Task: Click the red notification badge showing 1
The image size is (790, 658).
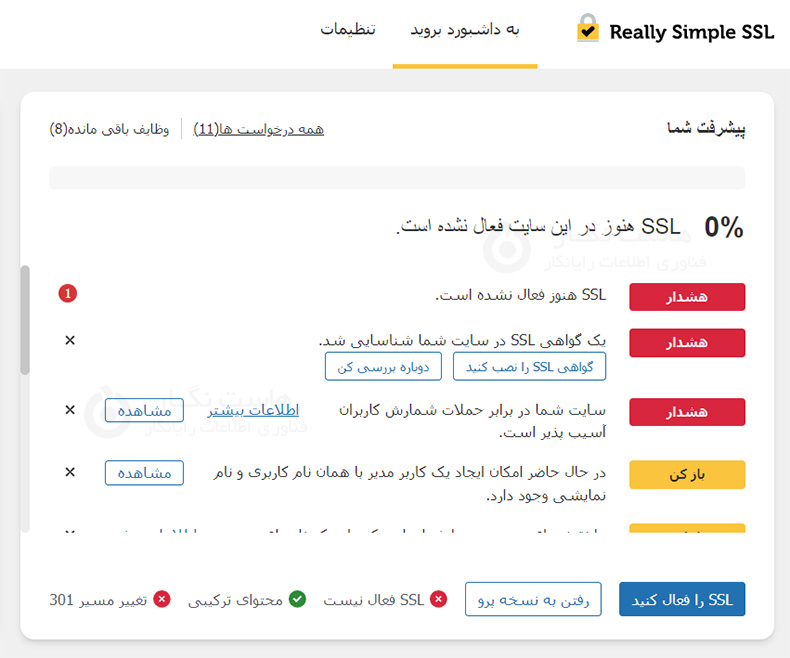Action: tap(68, 294)
